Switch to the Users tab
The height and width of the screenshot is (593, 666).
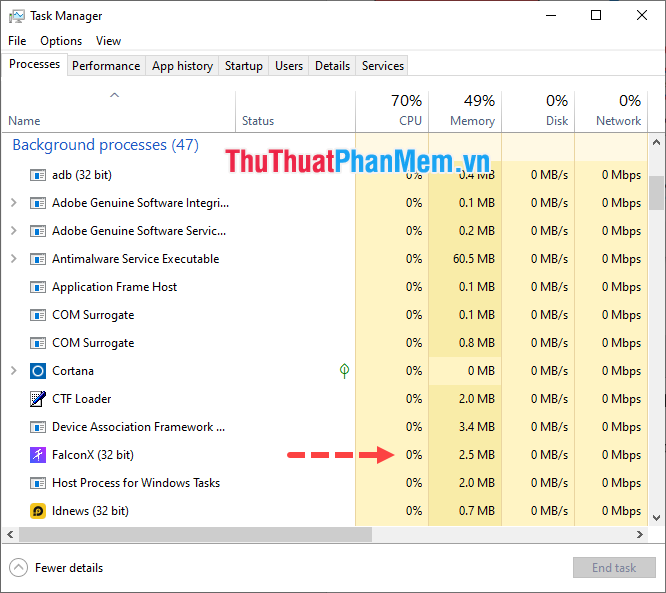pyautogui.click(x=289, y=66)
